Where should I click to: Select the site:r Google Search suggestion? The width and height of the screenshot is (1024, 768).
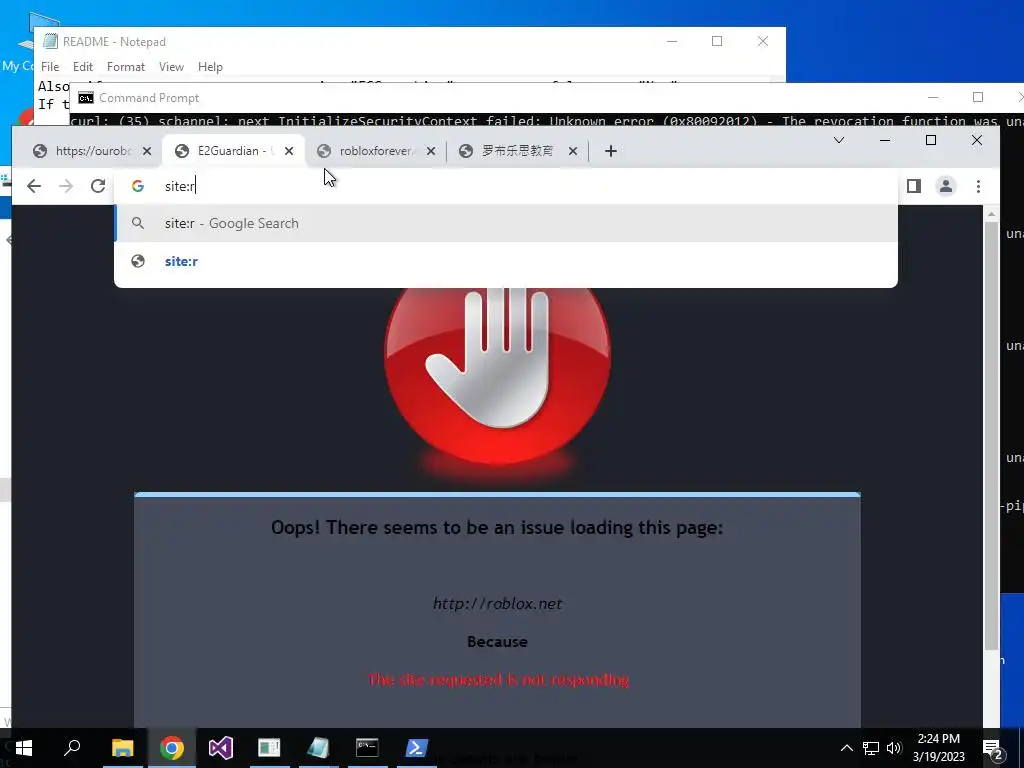[x=505, y=223]
